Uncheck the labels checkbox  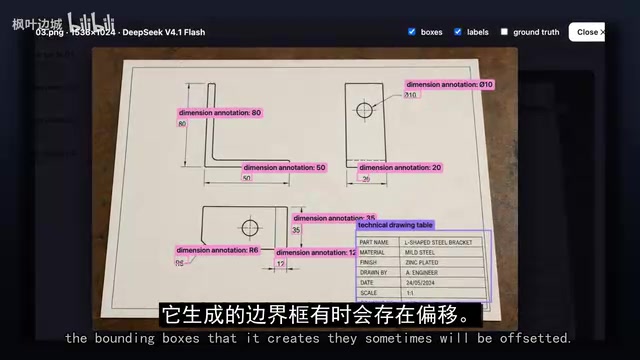(458, 32)
